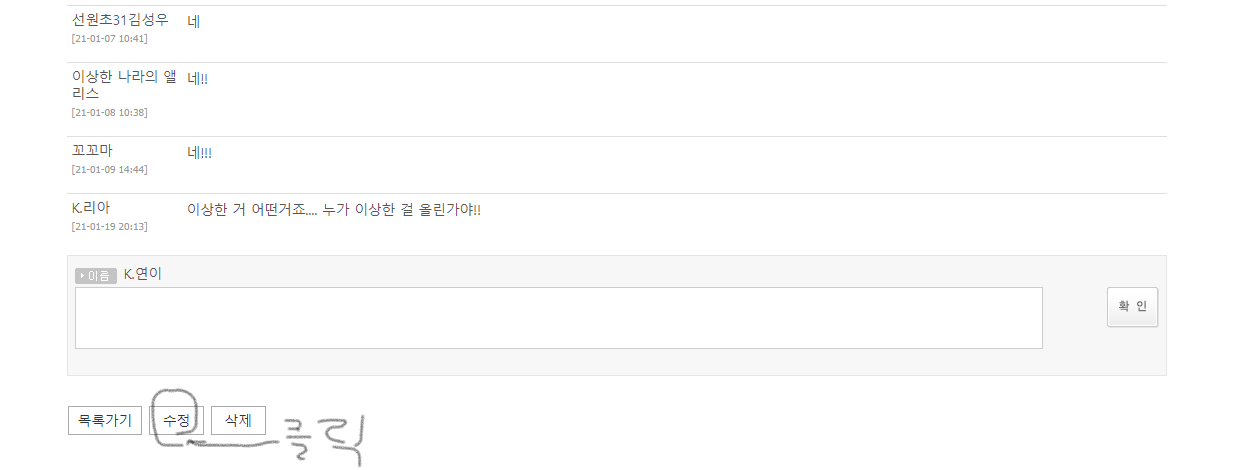Click the timestamp 21-01-09 14:44
Image resolution: width=1241 pixels, height=470 pixels.
(110, 169)
